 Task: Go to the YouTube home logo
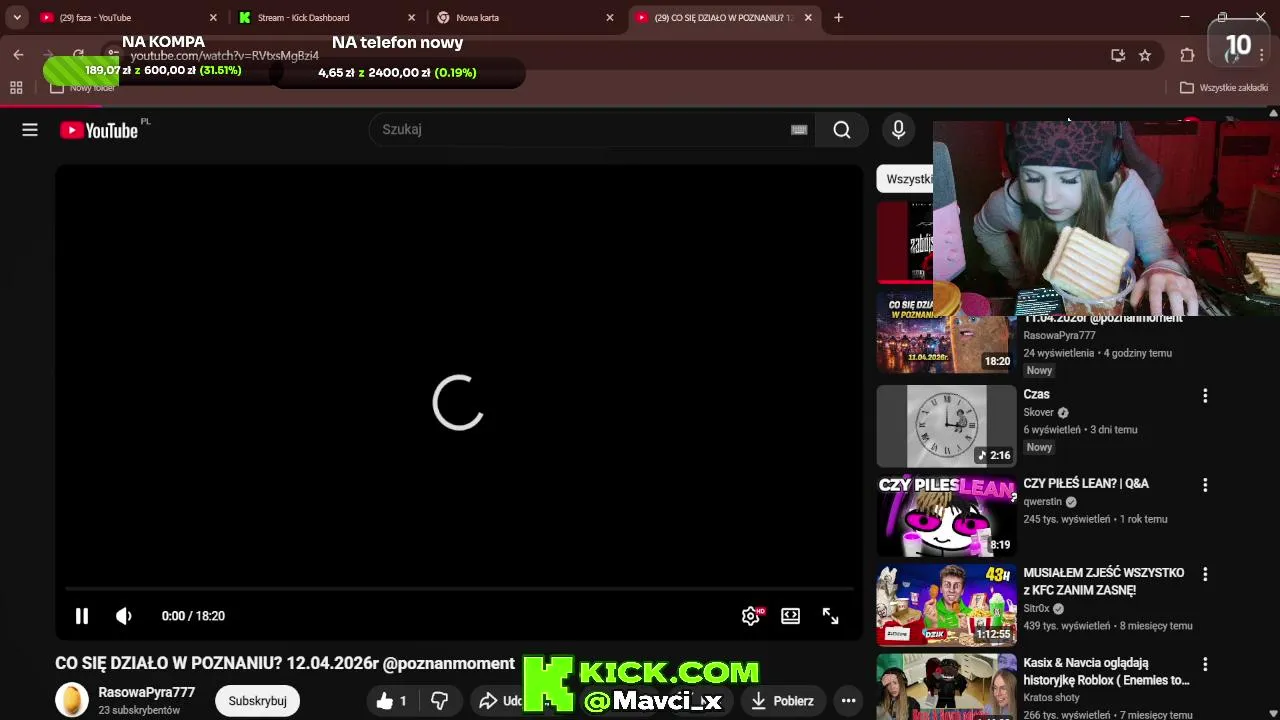99,130
